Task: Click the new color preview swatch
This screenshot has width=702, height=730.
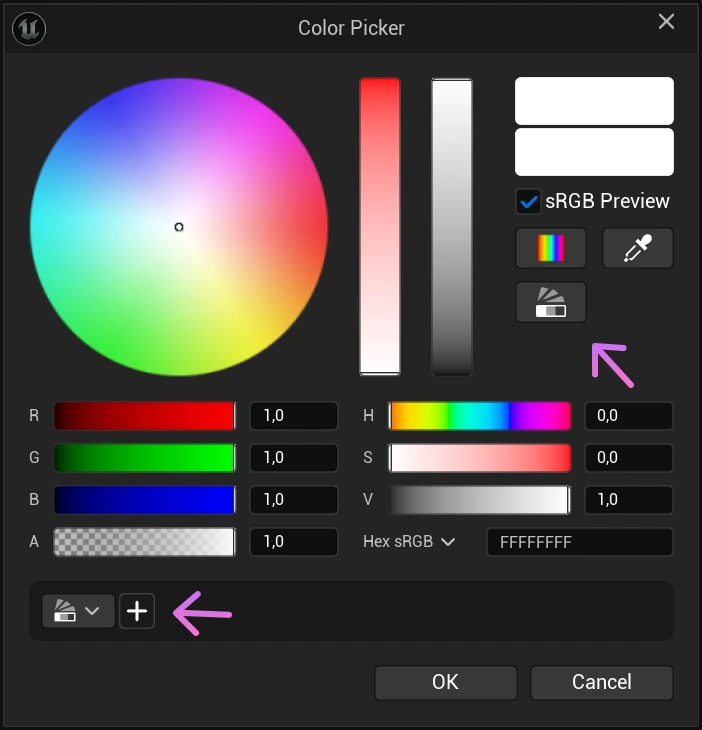Action: (x=594, y=152)
